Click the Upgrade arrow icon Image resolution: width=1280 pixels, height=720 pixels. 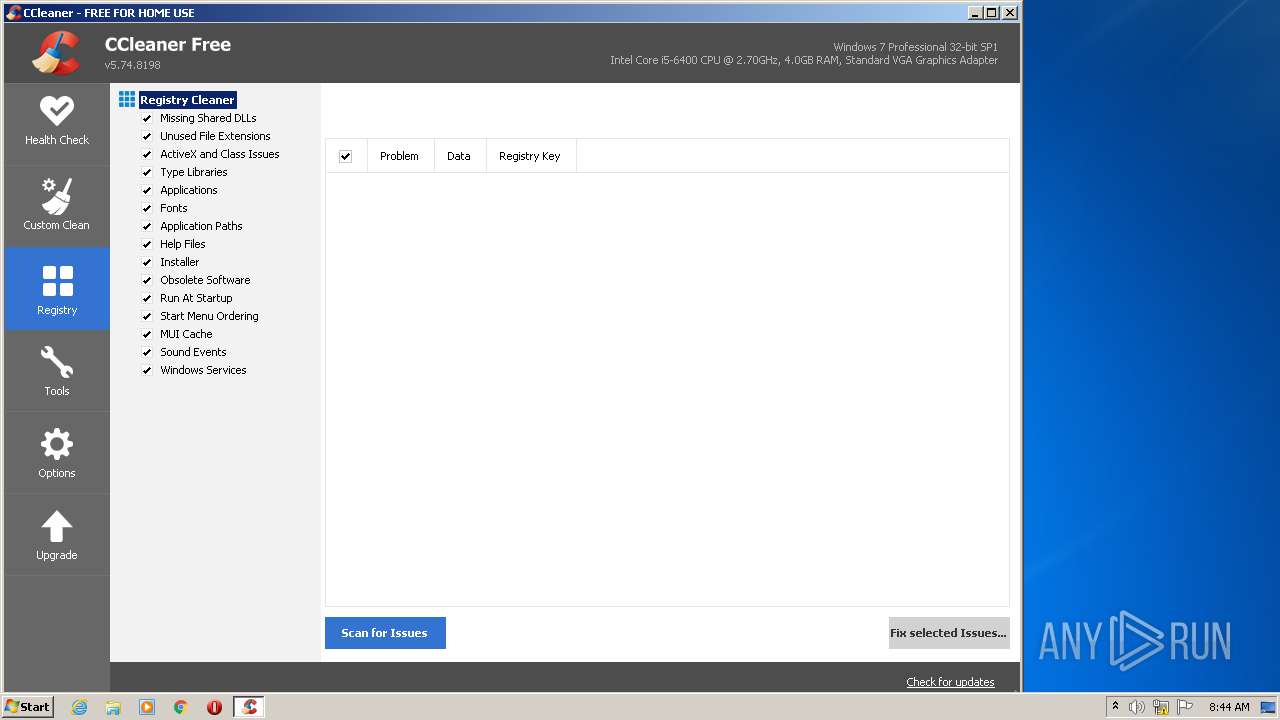coord(57,526)
